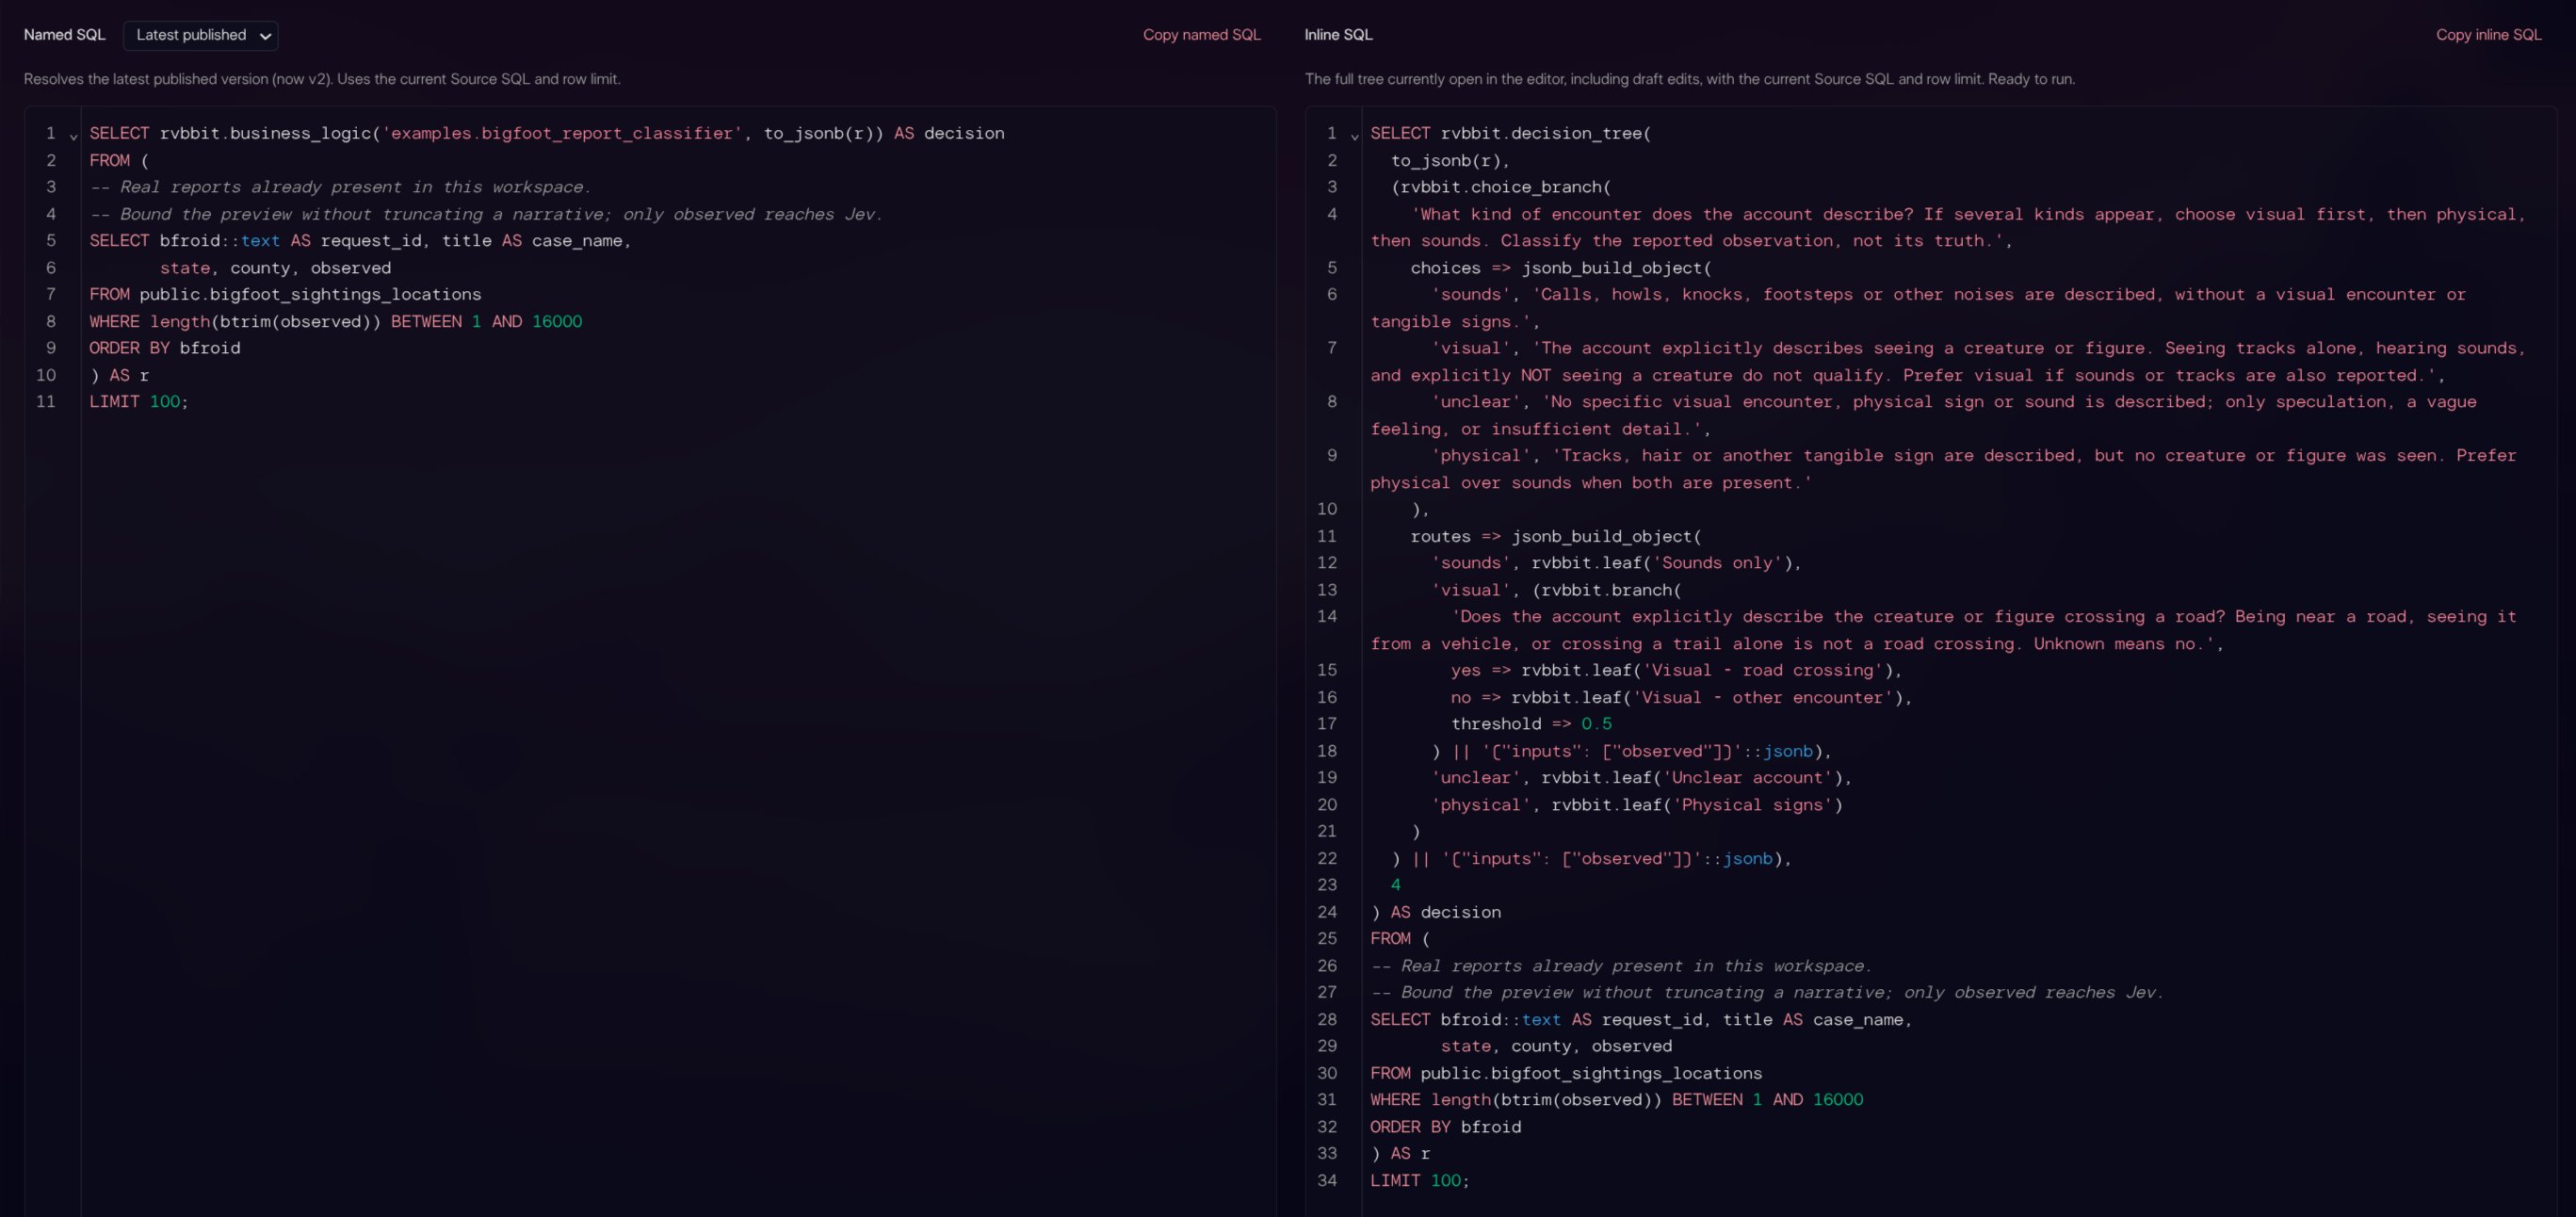The width and height of the screenshot is (2576, 1217).
Task: Click 'LIMIT 100;' on Named SQL line 11
Action: pyautogui.click(x=139, y=401)
